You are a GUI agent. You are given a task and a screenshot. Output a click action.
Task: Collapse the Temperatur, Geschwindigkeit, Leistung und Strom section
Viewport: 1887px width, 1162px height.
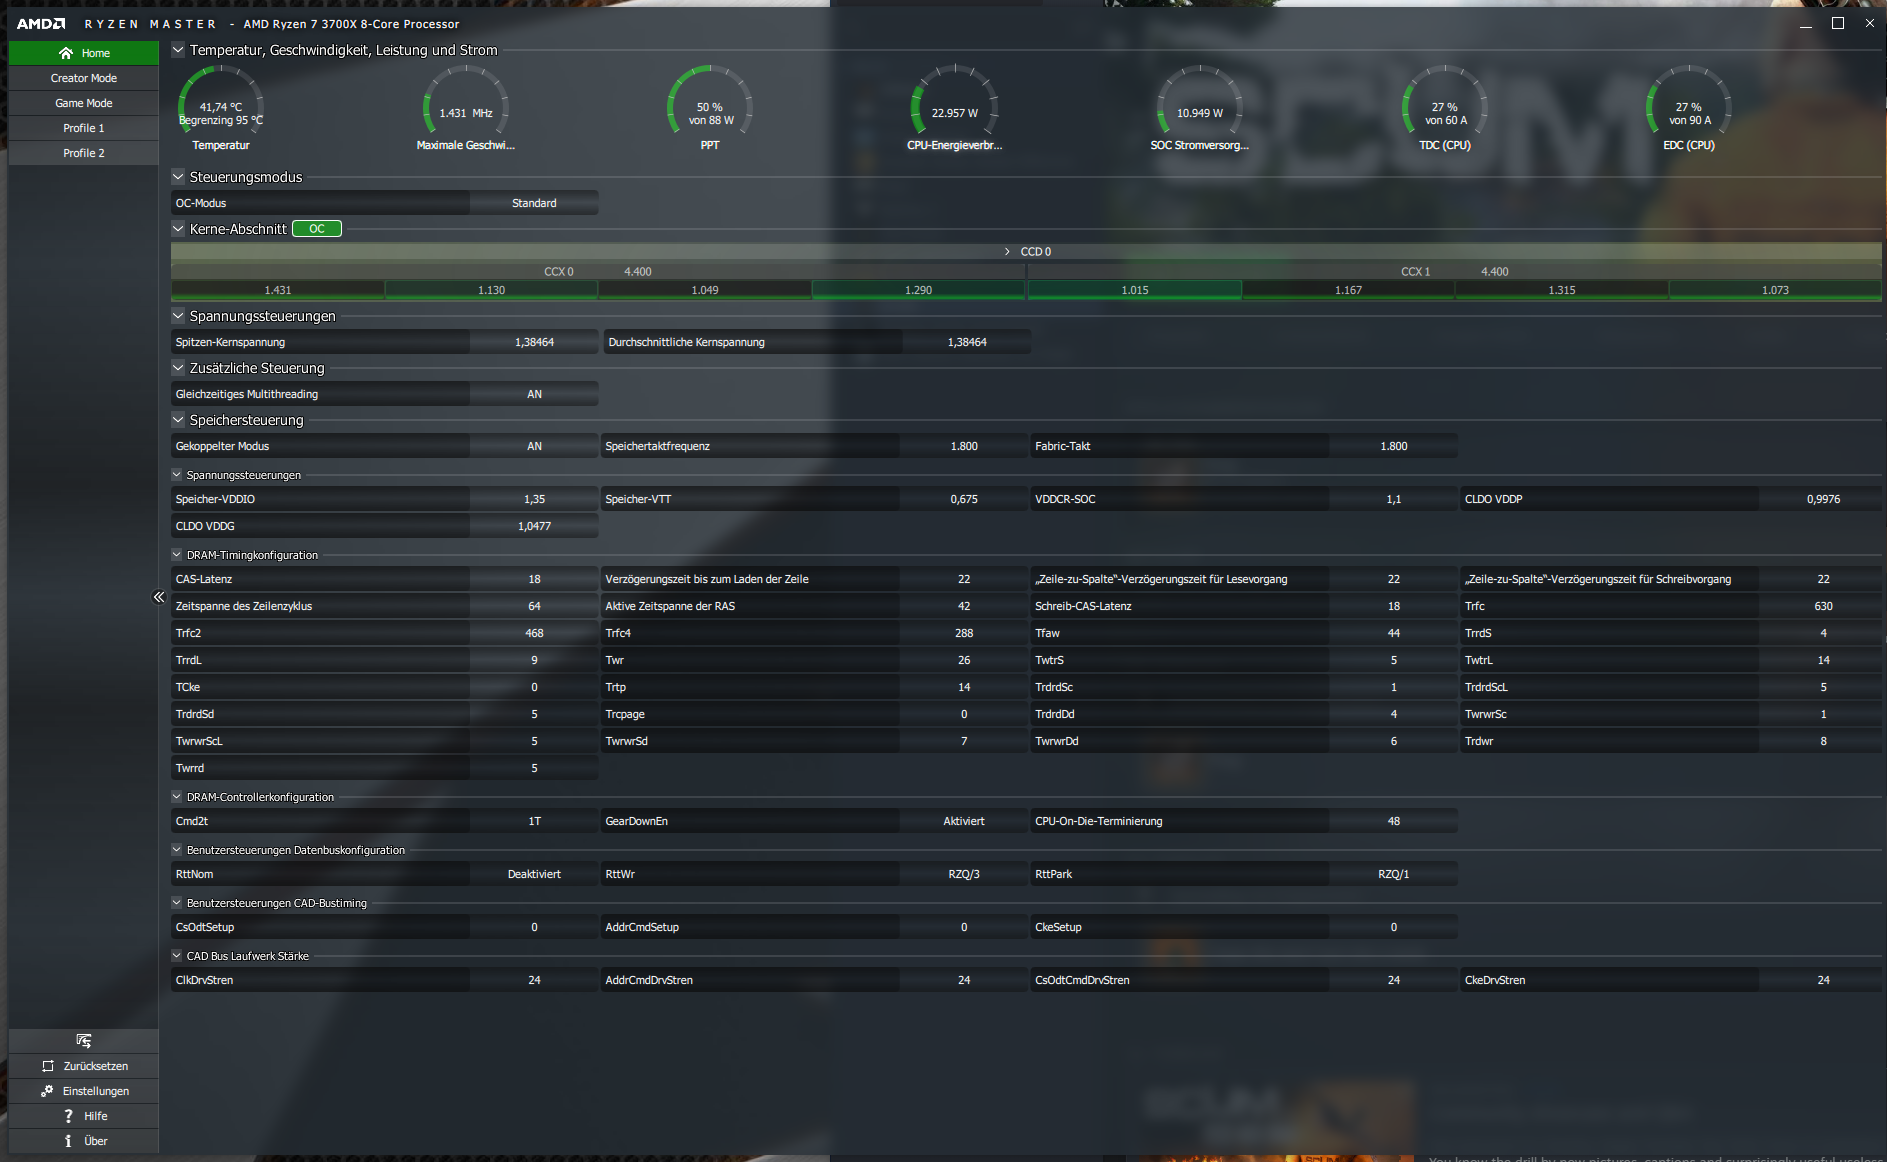[x=178, y=50]
